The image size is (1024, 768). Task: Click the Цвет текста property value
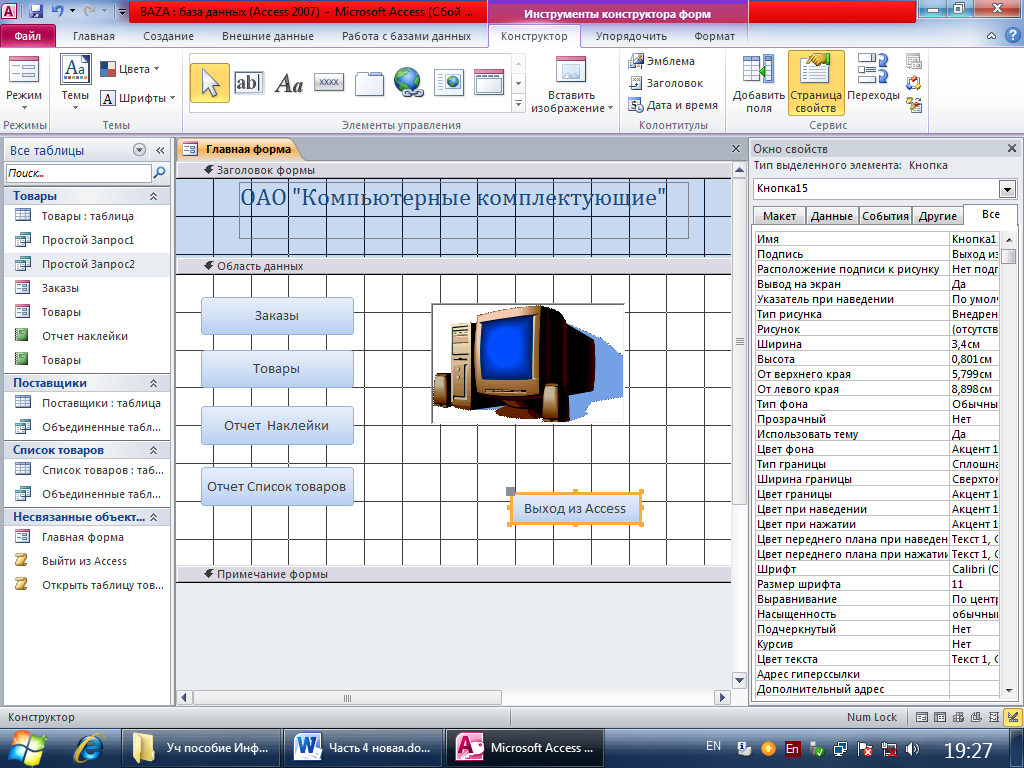click(974, 660)
